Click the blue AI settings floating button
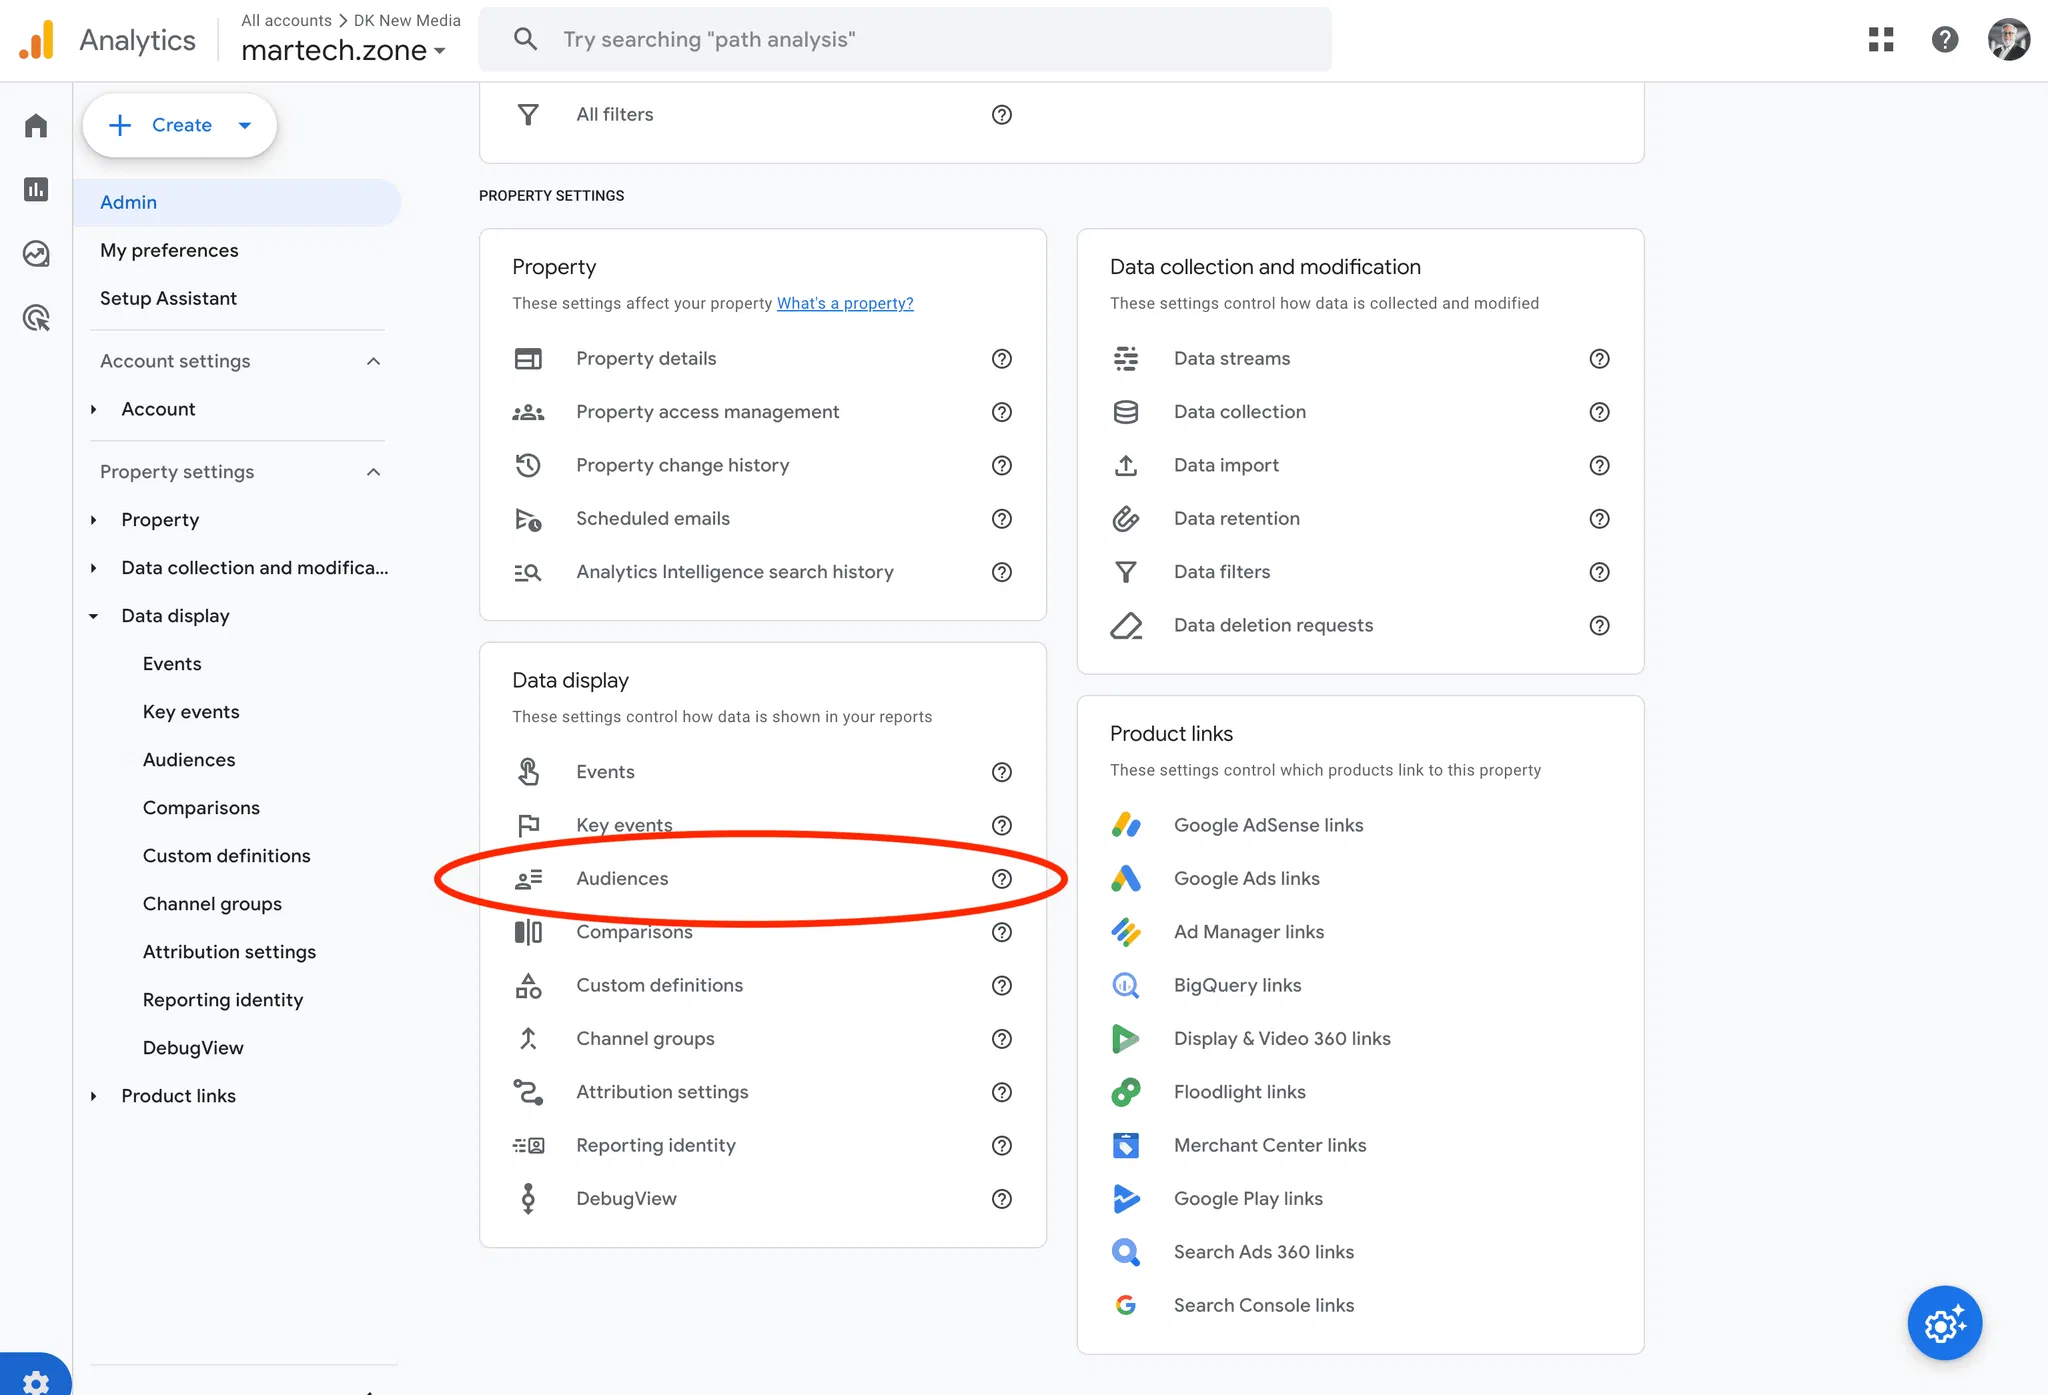Screen dimensions: 2048x1395 [1944, 1323]
